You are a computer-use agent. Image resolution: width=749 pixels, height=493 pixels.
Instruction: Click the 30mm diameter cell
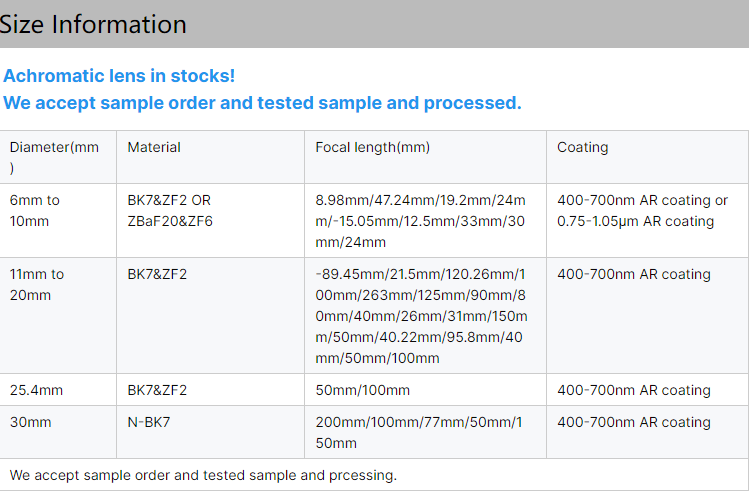point(30,422)
